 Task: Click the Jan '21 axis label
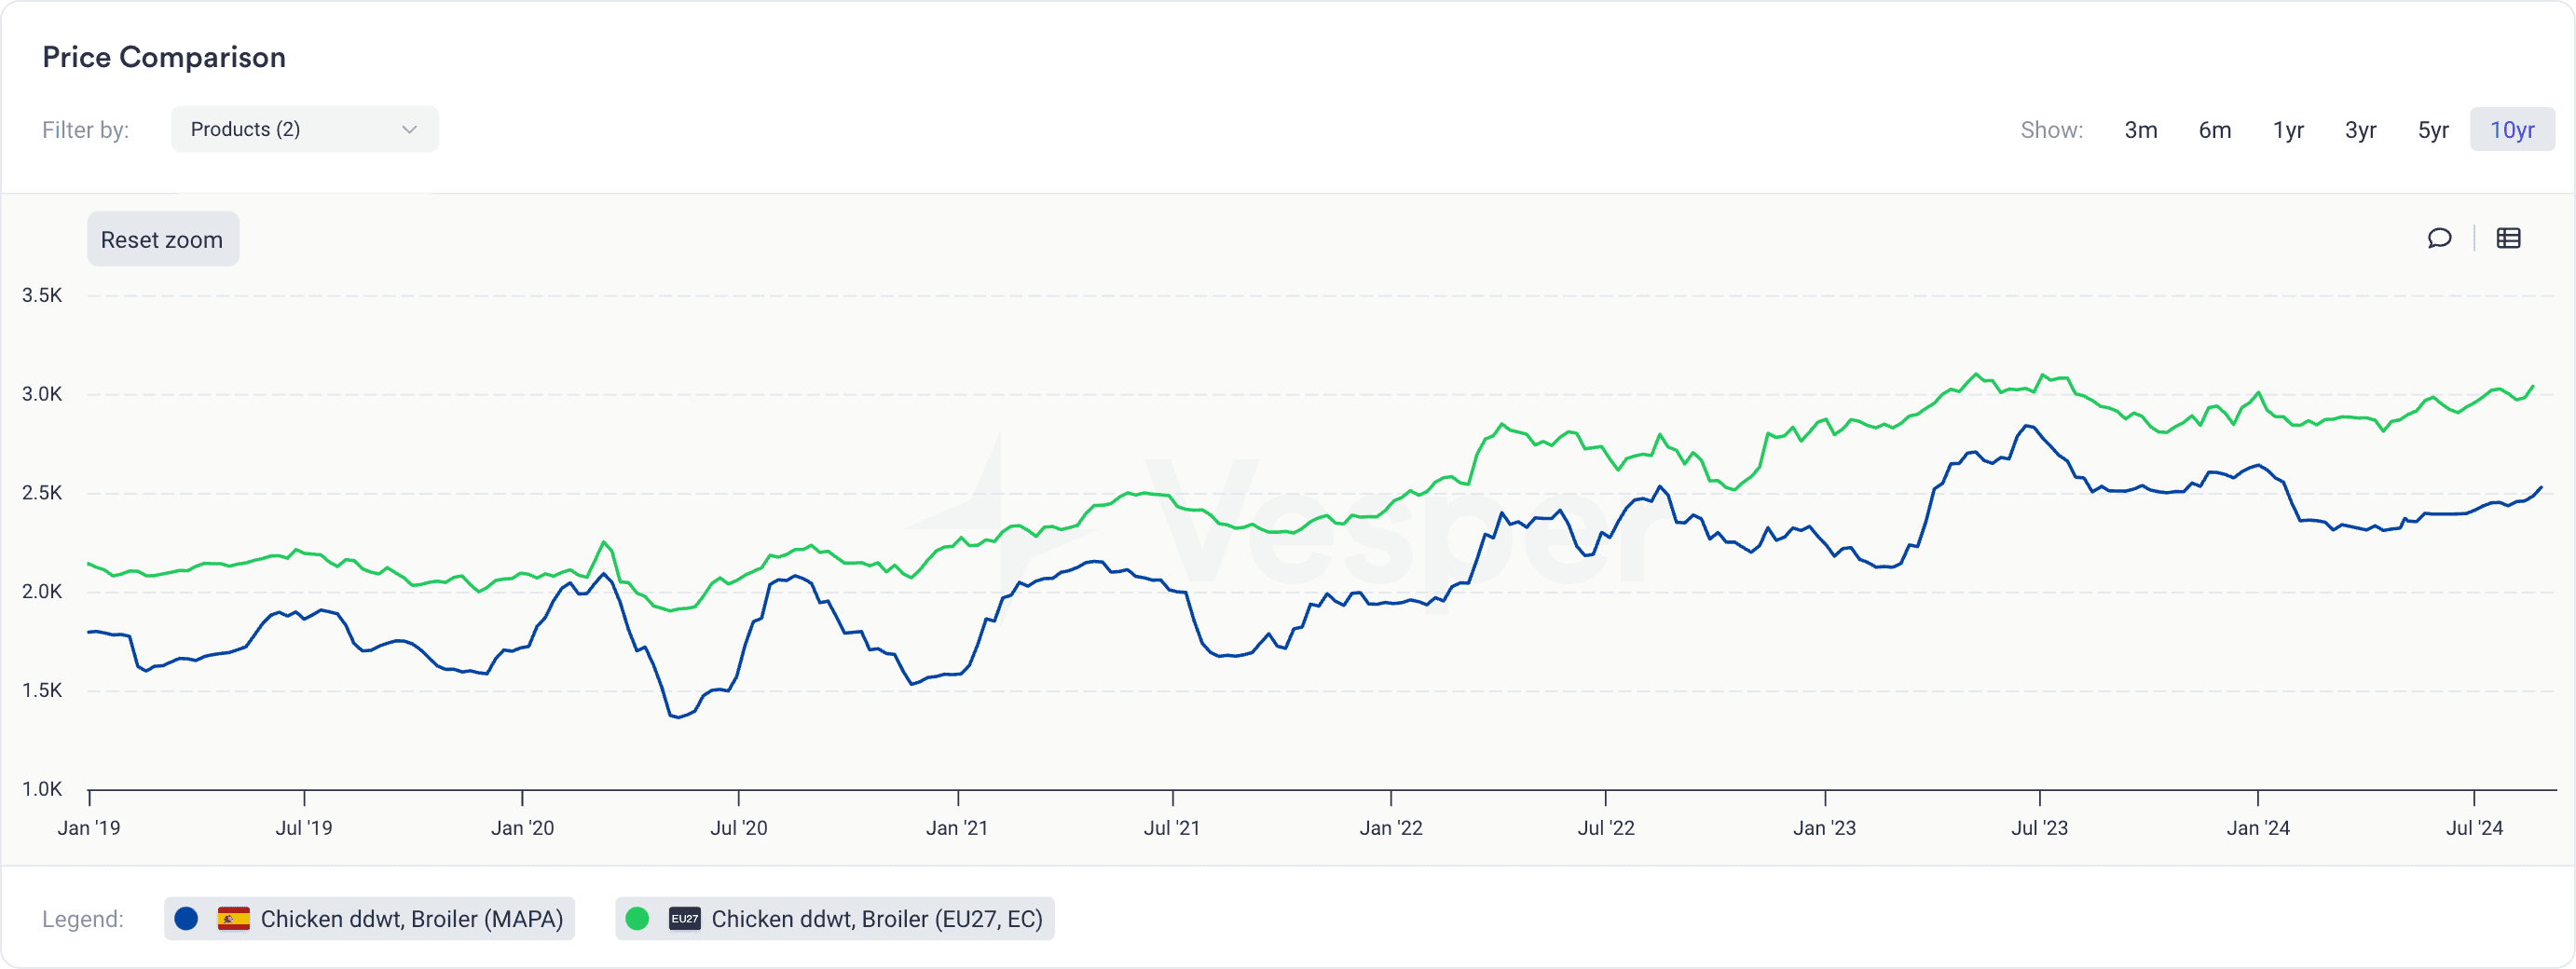pyautogui.click(x=957, y=828)
